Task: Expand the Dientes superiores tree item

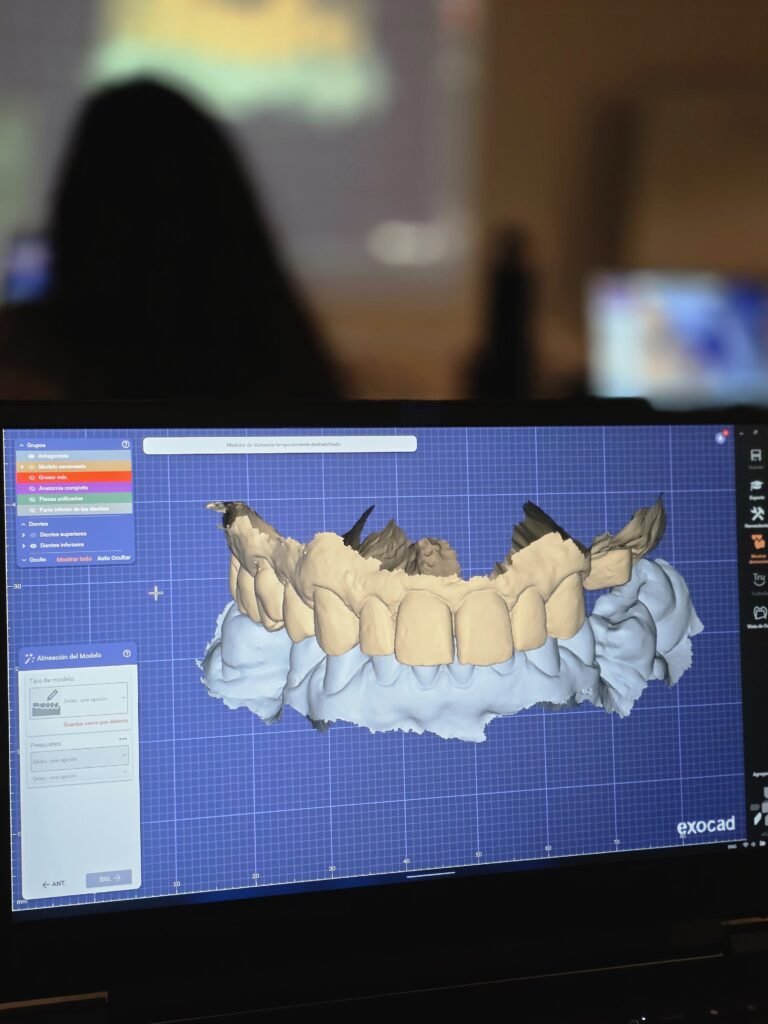Action: 22,535
